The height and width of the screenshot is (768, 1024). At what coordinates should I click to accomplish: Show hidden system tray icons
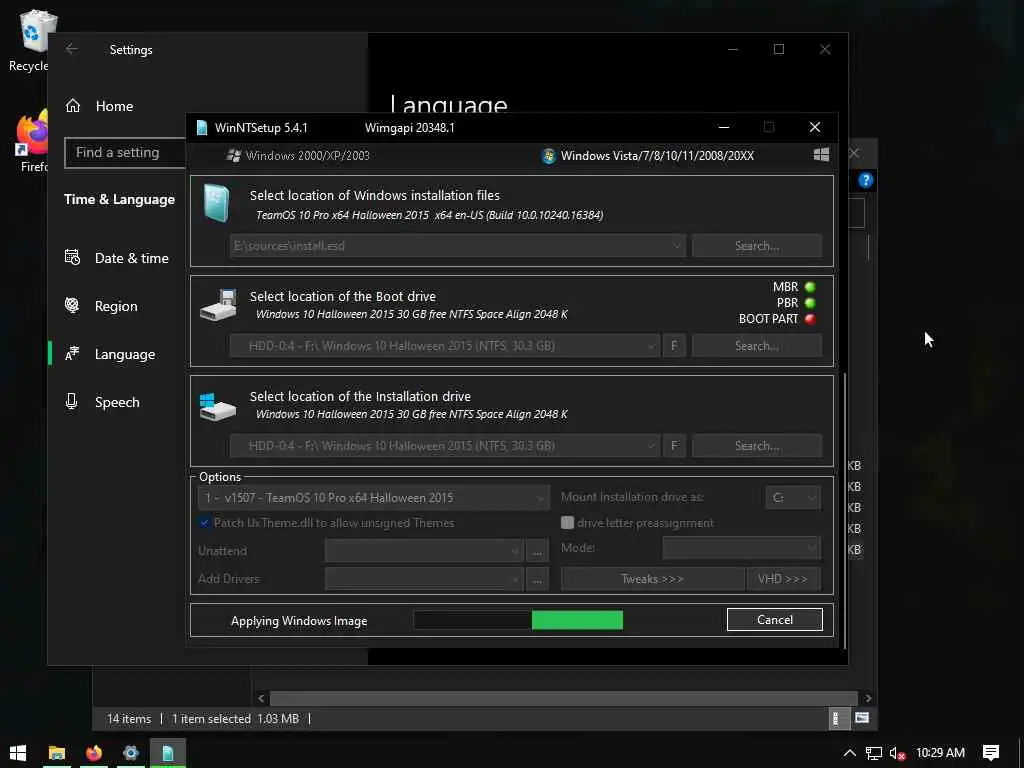pos(849,753)
